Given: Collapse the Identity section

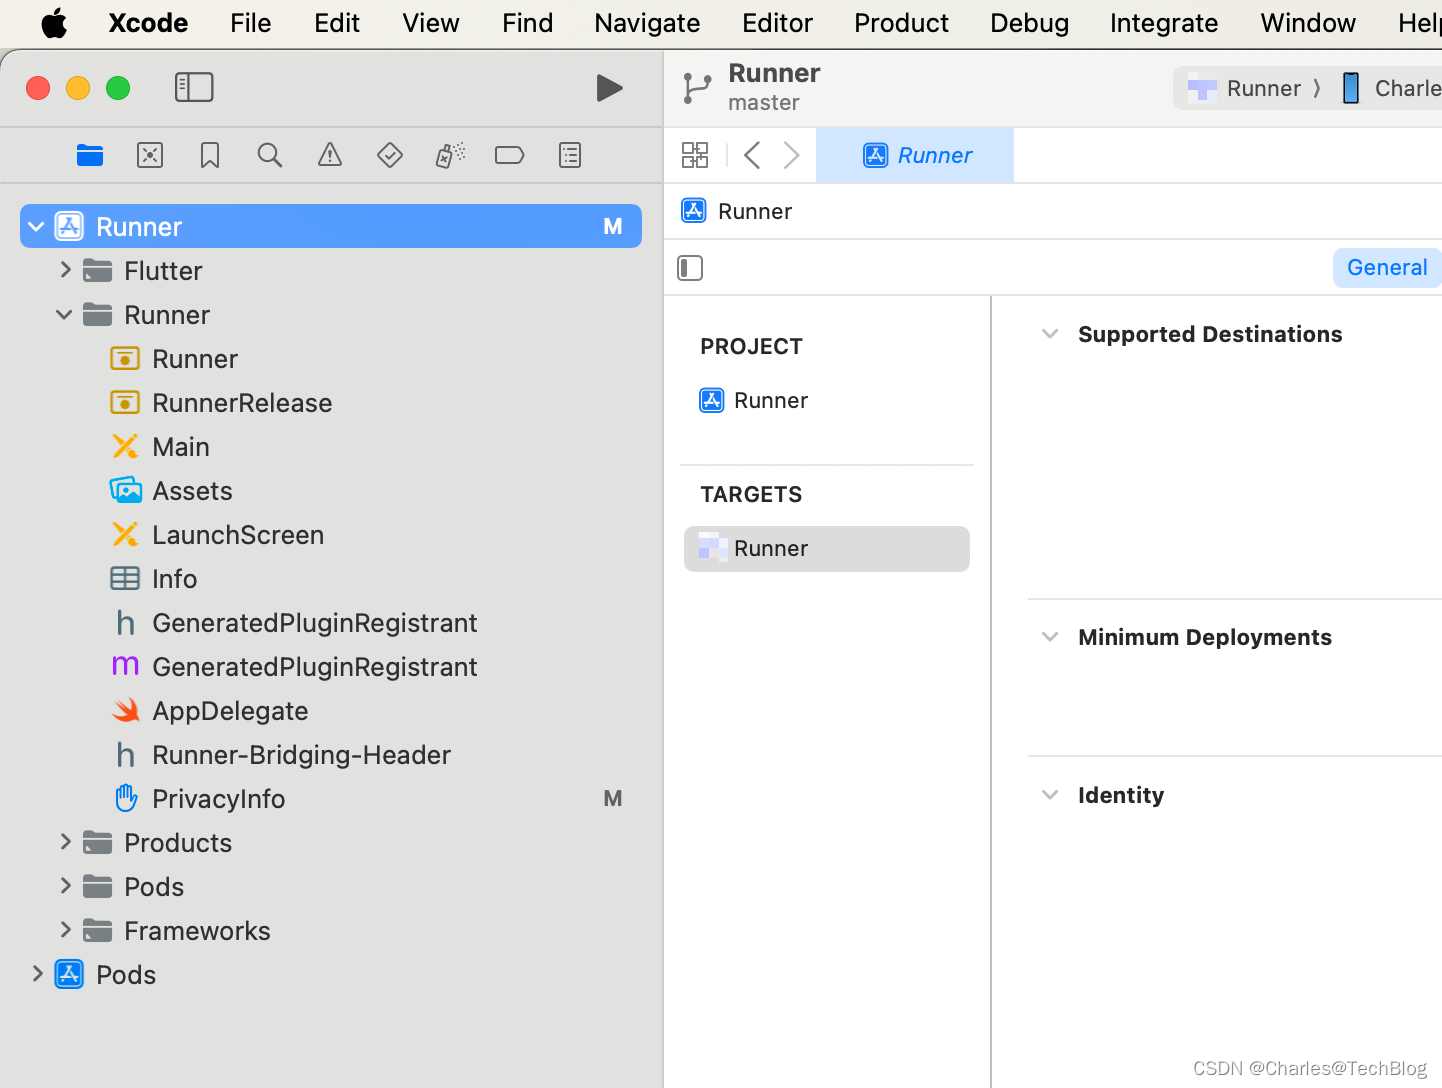Looking at the screenshot, I should (1050, 795).
